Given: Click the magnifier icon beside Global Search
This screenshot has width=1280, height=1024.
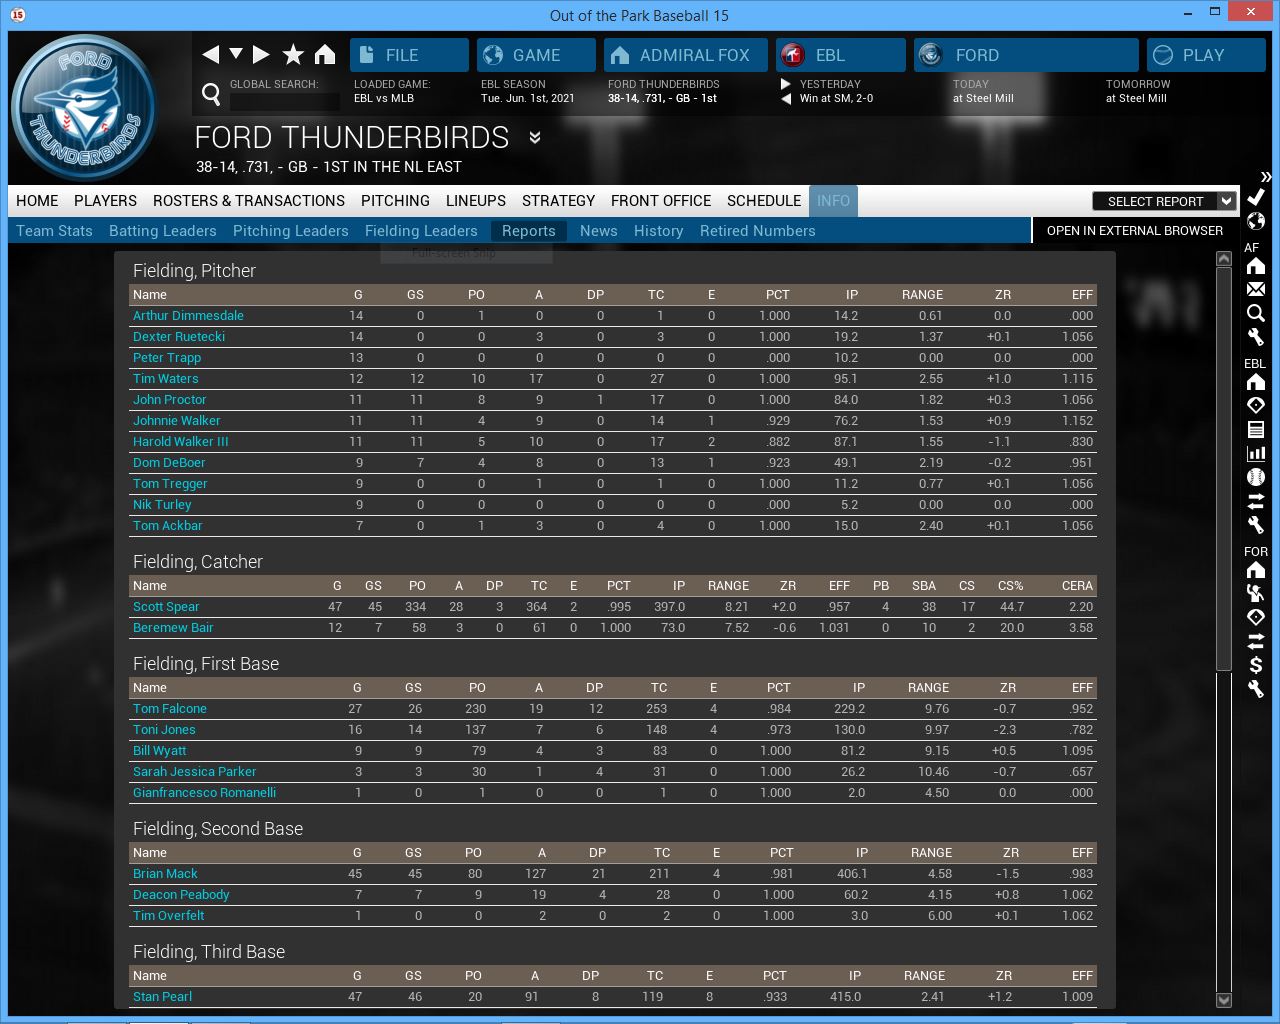Looking at the screenshot, I should click(211, 94).
